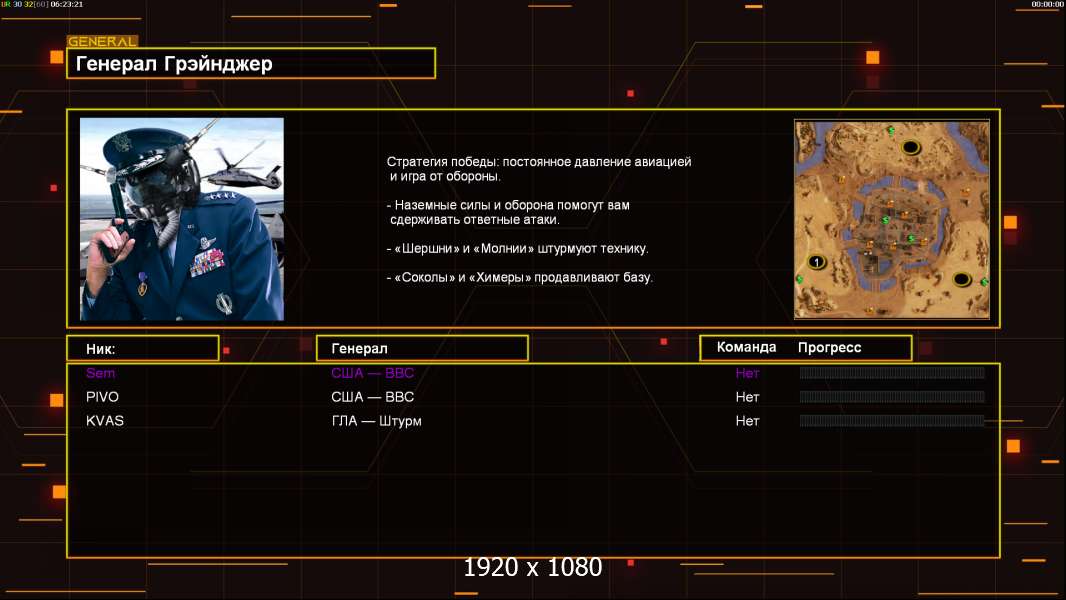Open the desert map preview thumbnail
Image resolution: width=1066 pixels, height=600 pixels.
892,219
